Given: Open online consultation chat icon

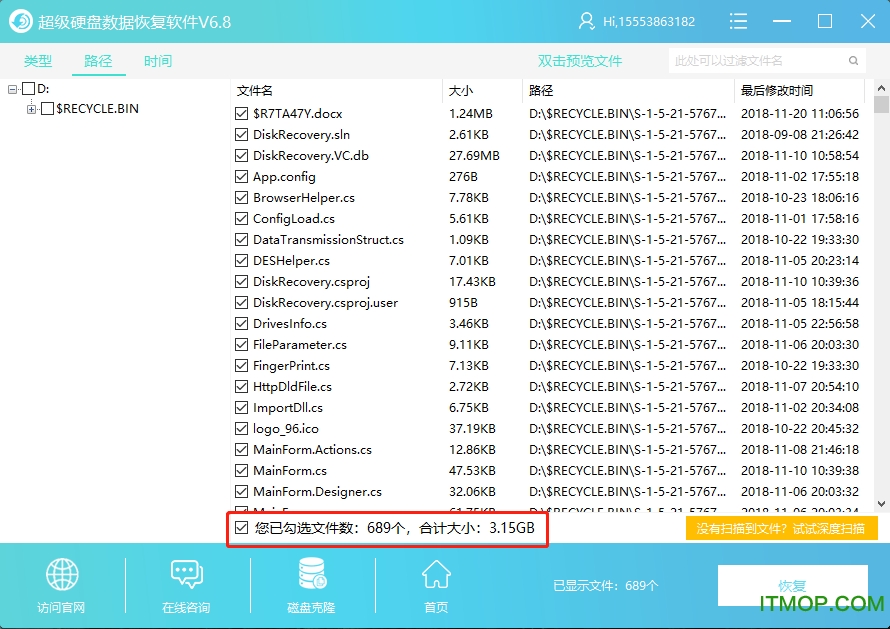Looking at the screenshot, I should tap(186, 576).
